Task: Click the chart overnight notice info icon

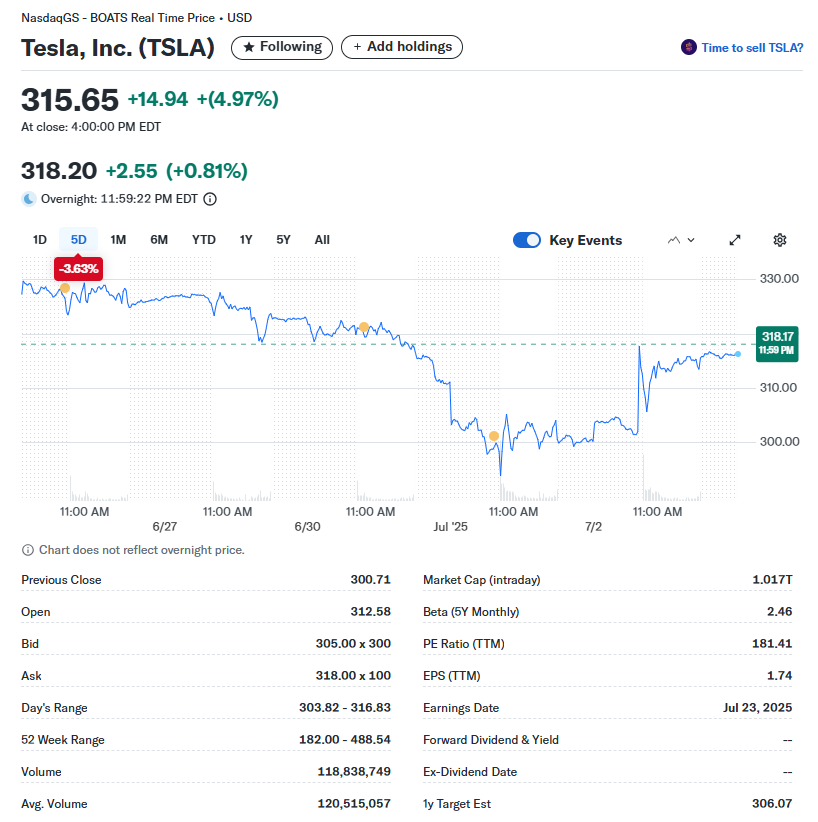Action: 28,550
